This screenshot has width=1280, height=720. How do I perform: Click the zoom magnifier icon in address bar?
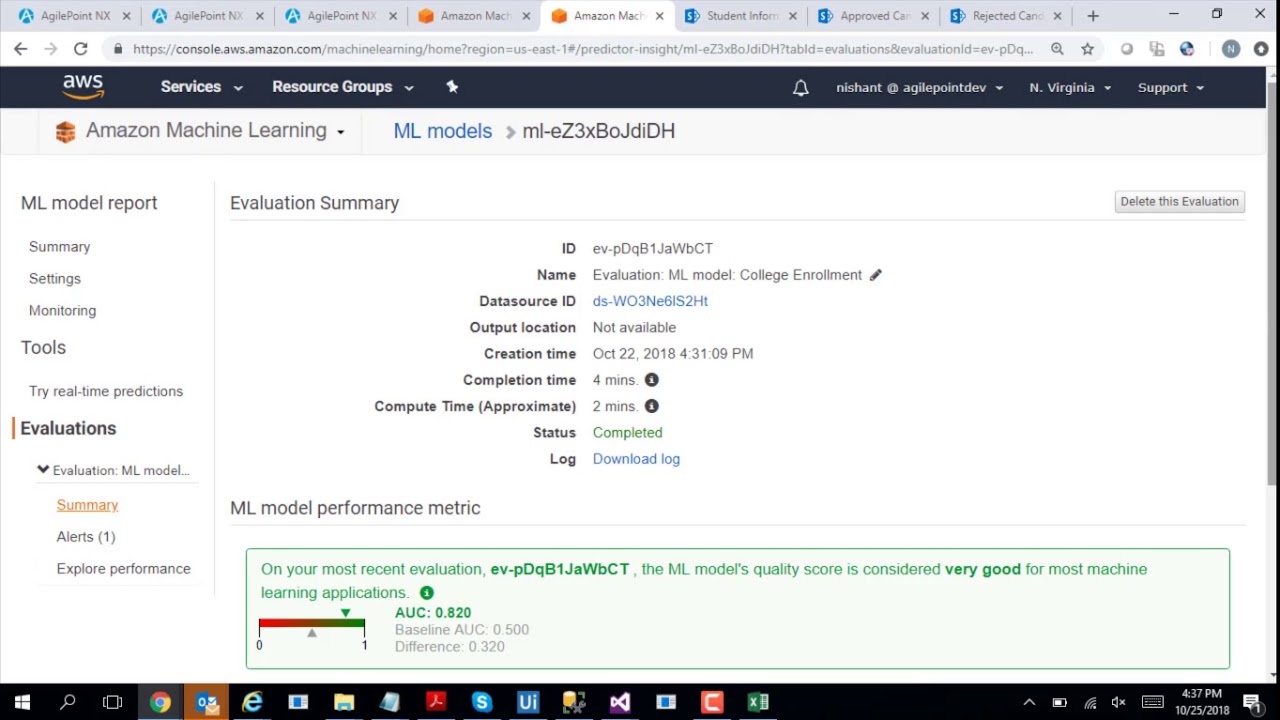(1057, 49)
